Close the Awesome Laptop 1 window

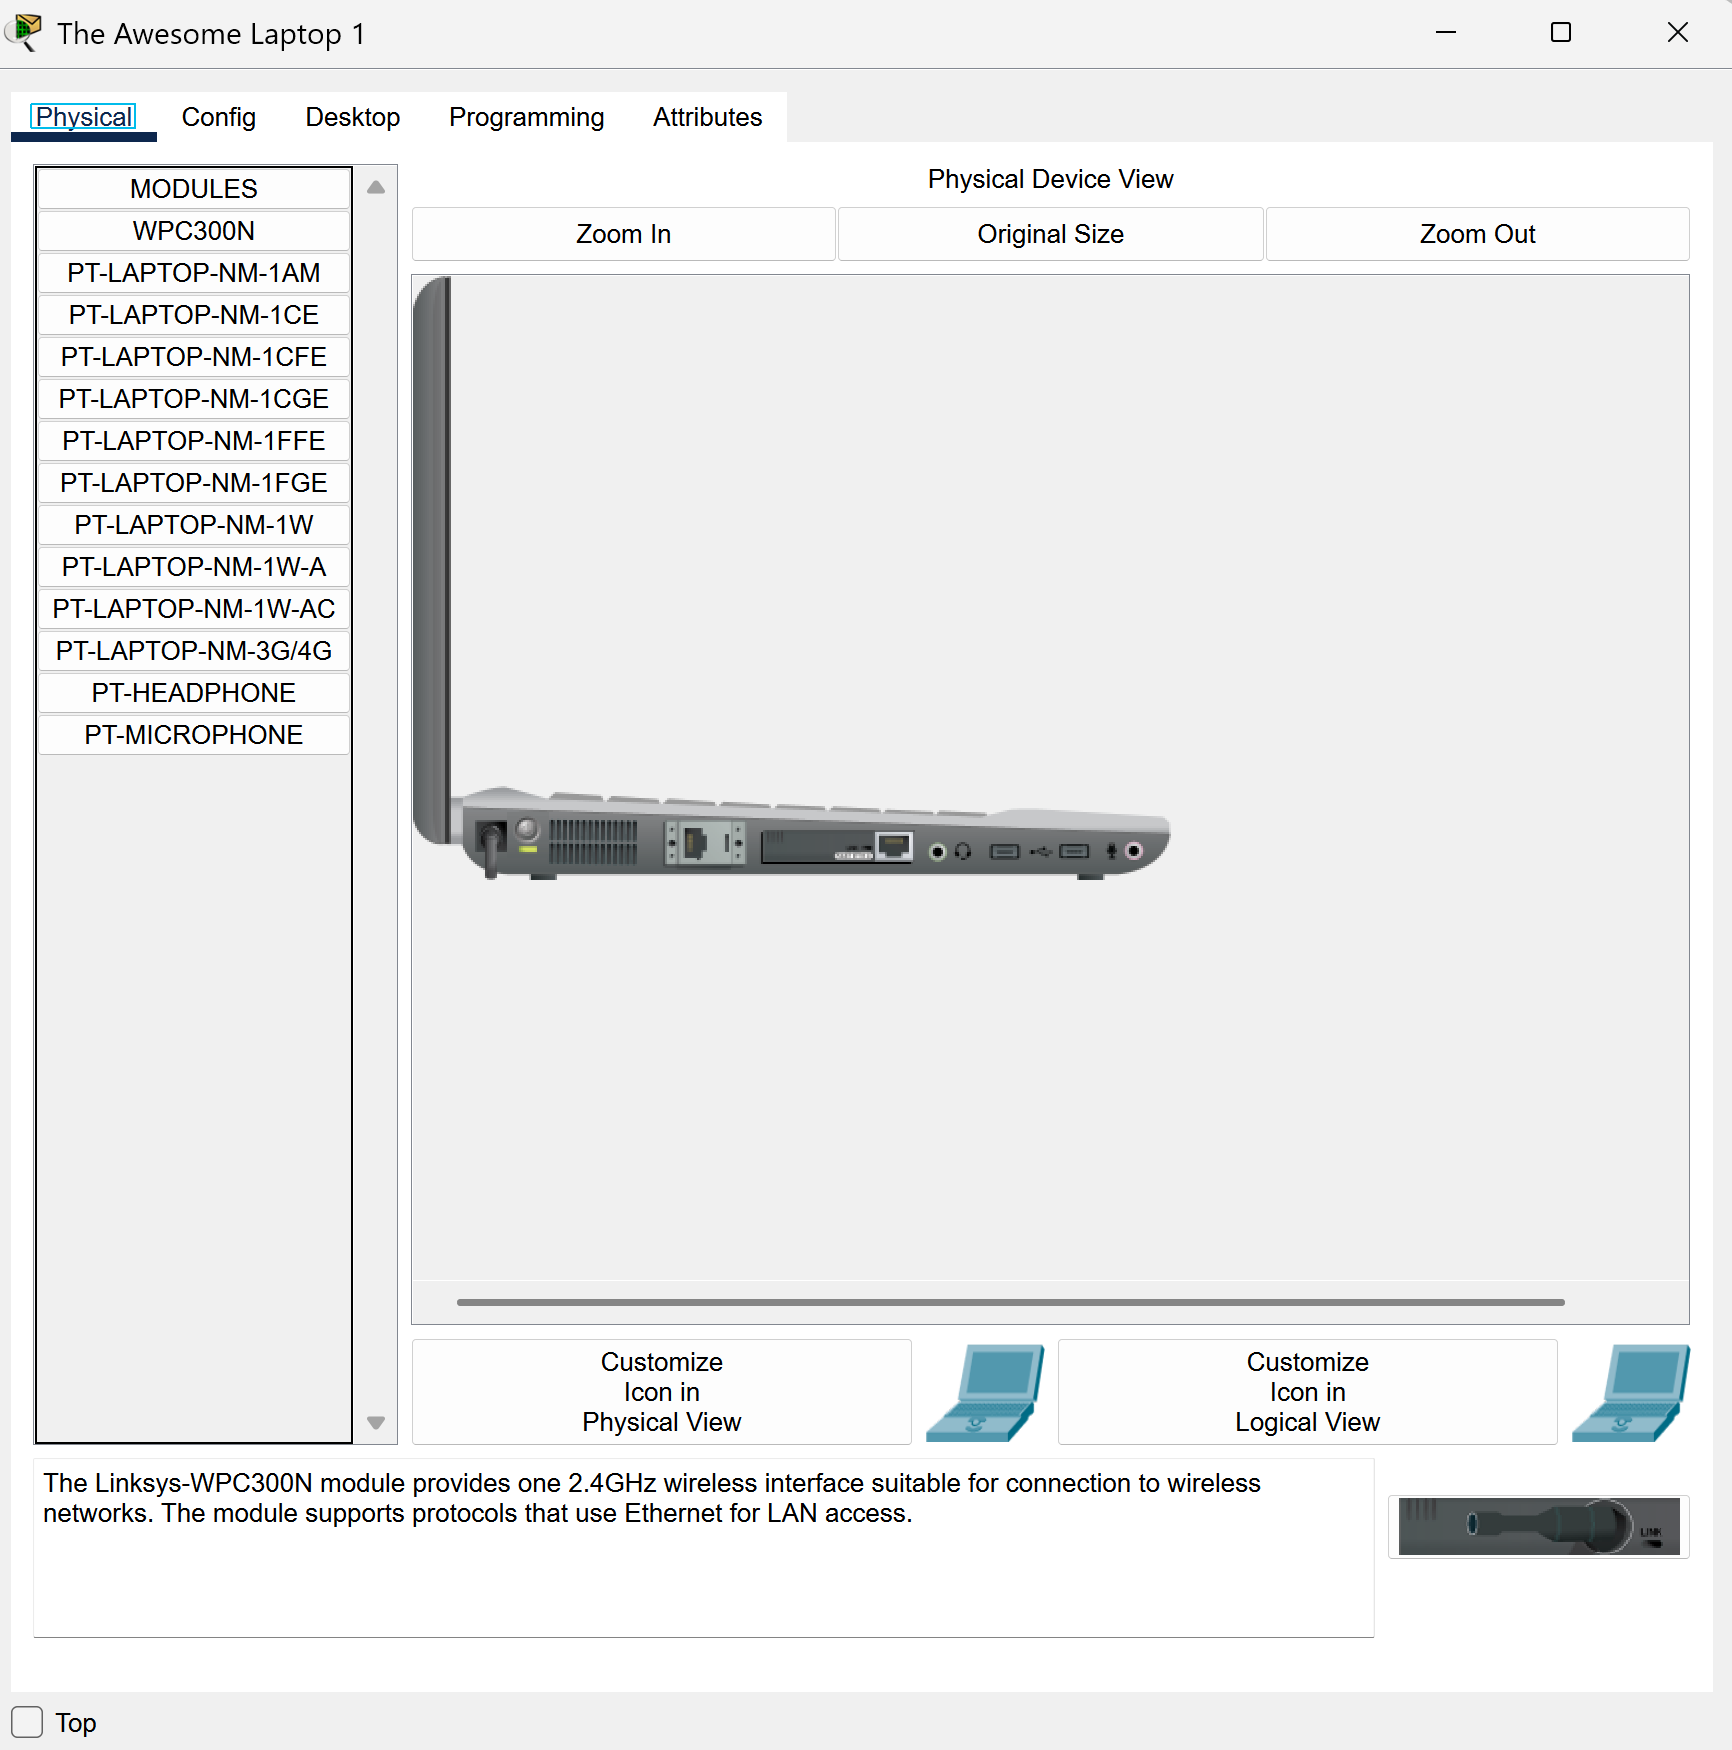1678,33
